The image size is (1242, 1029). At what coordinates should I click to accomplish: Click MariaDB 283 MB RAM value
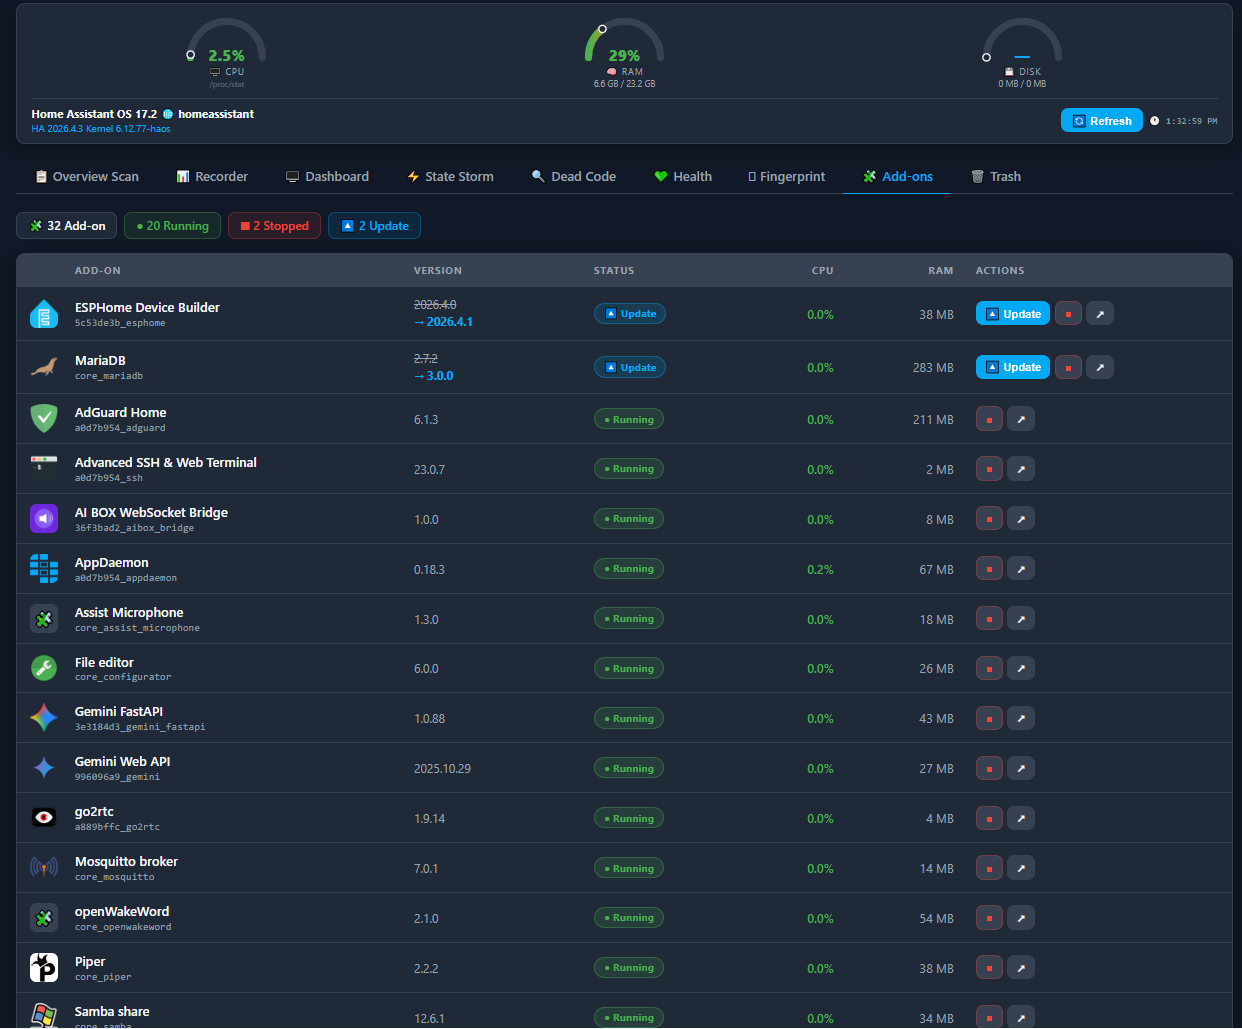pos(933,368)
